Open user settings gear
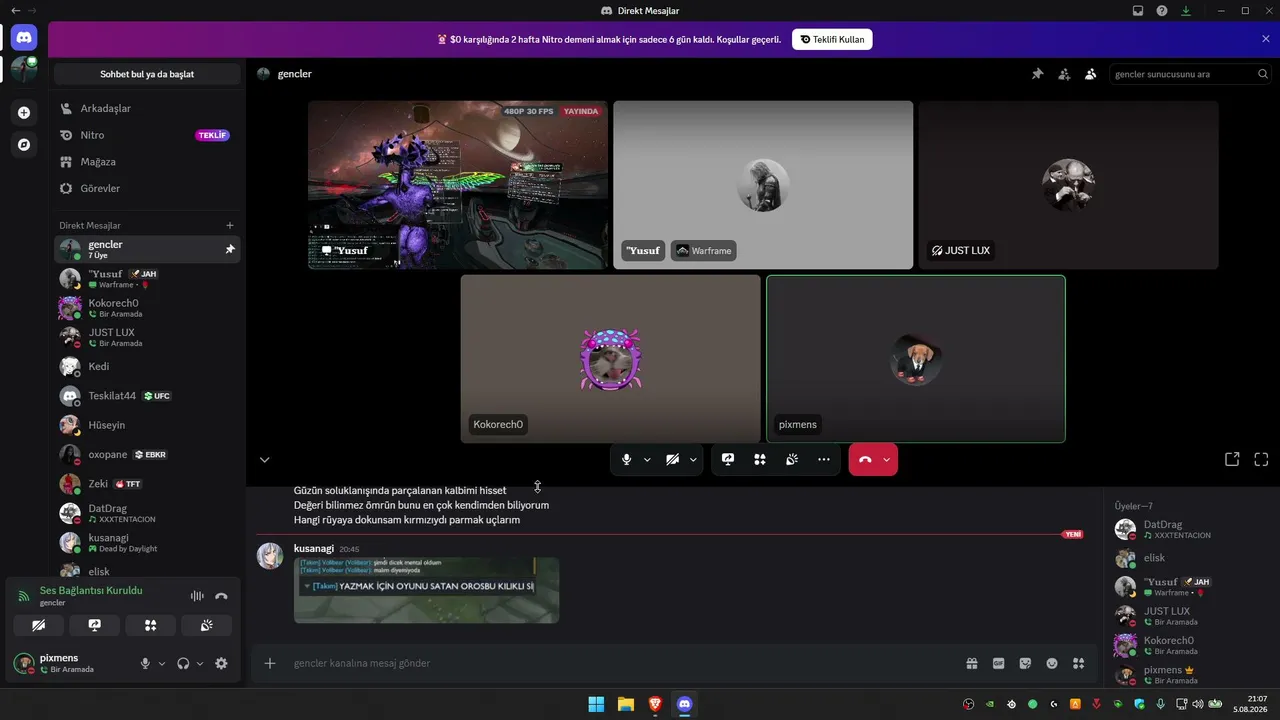The width and height of the screenshot is (1280, 720). 221,663
